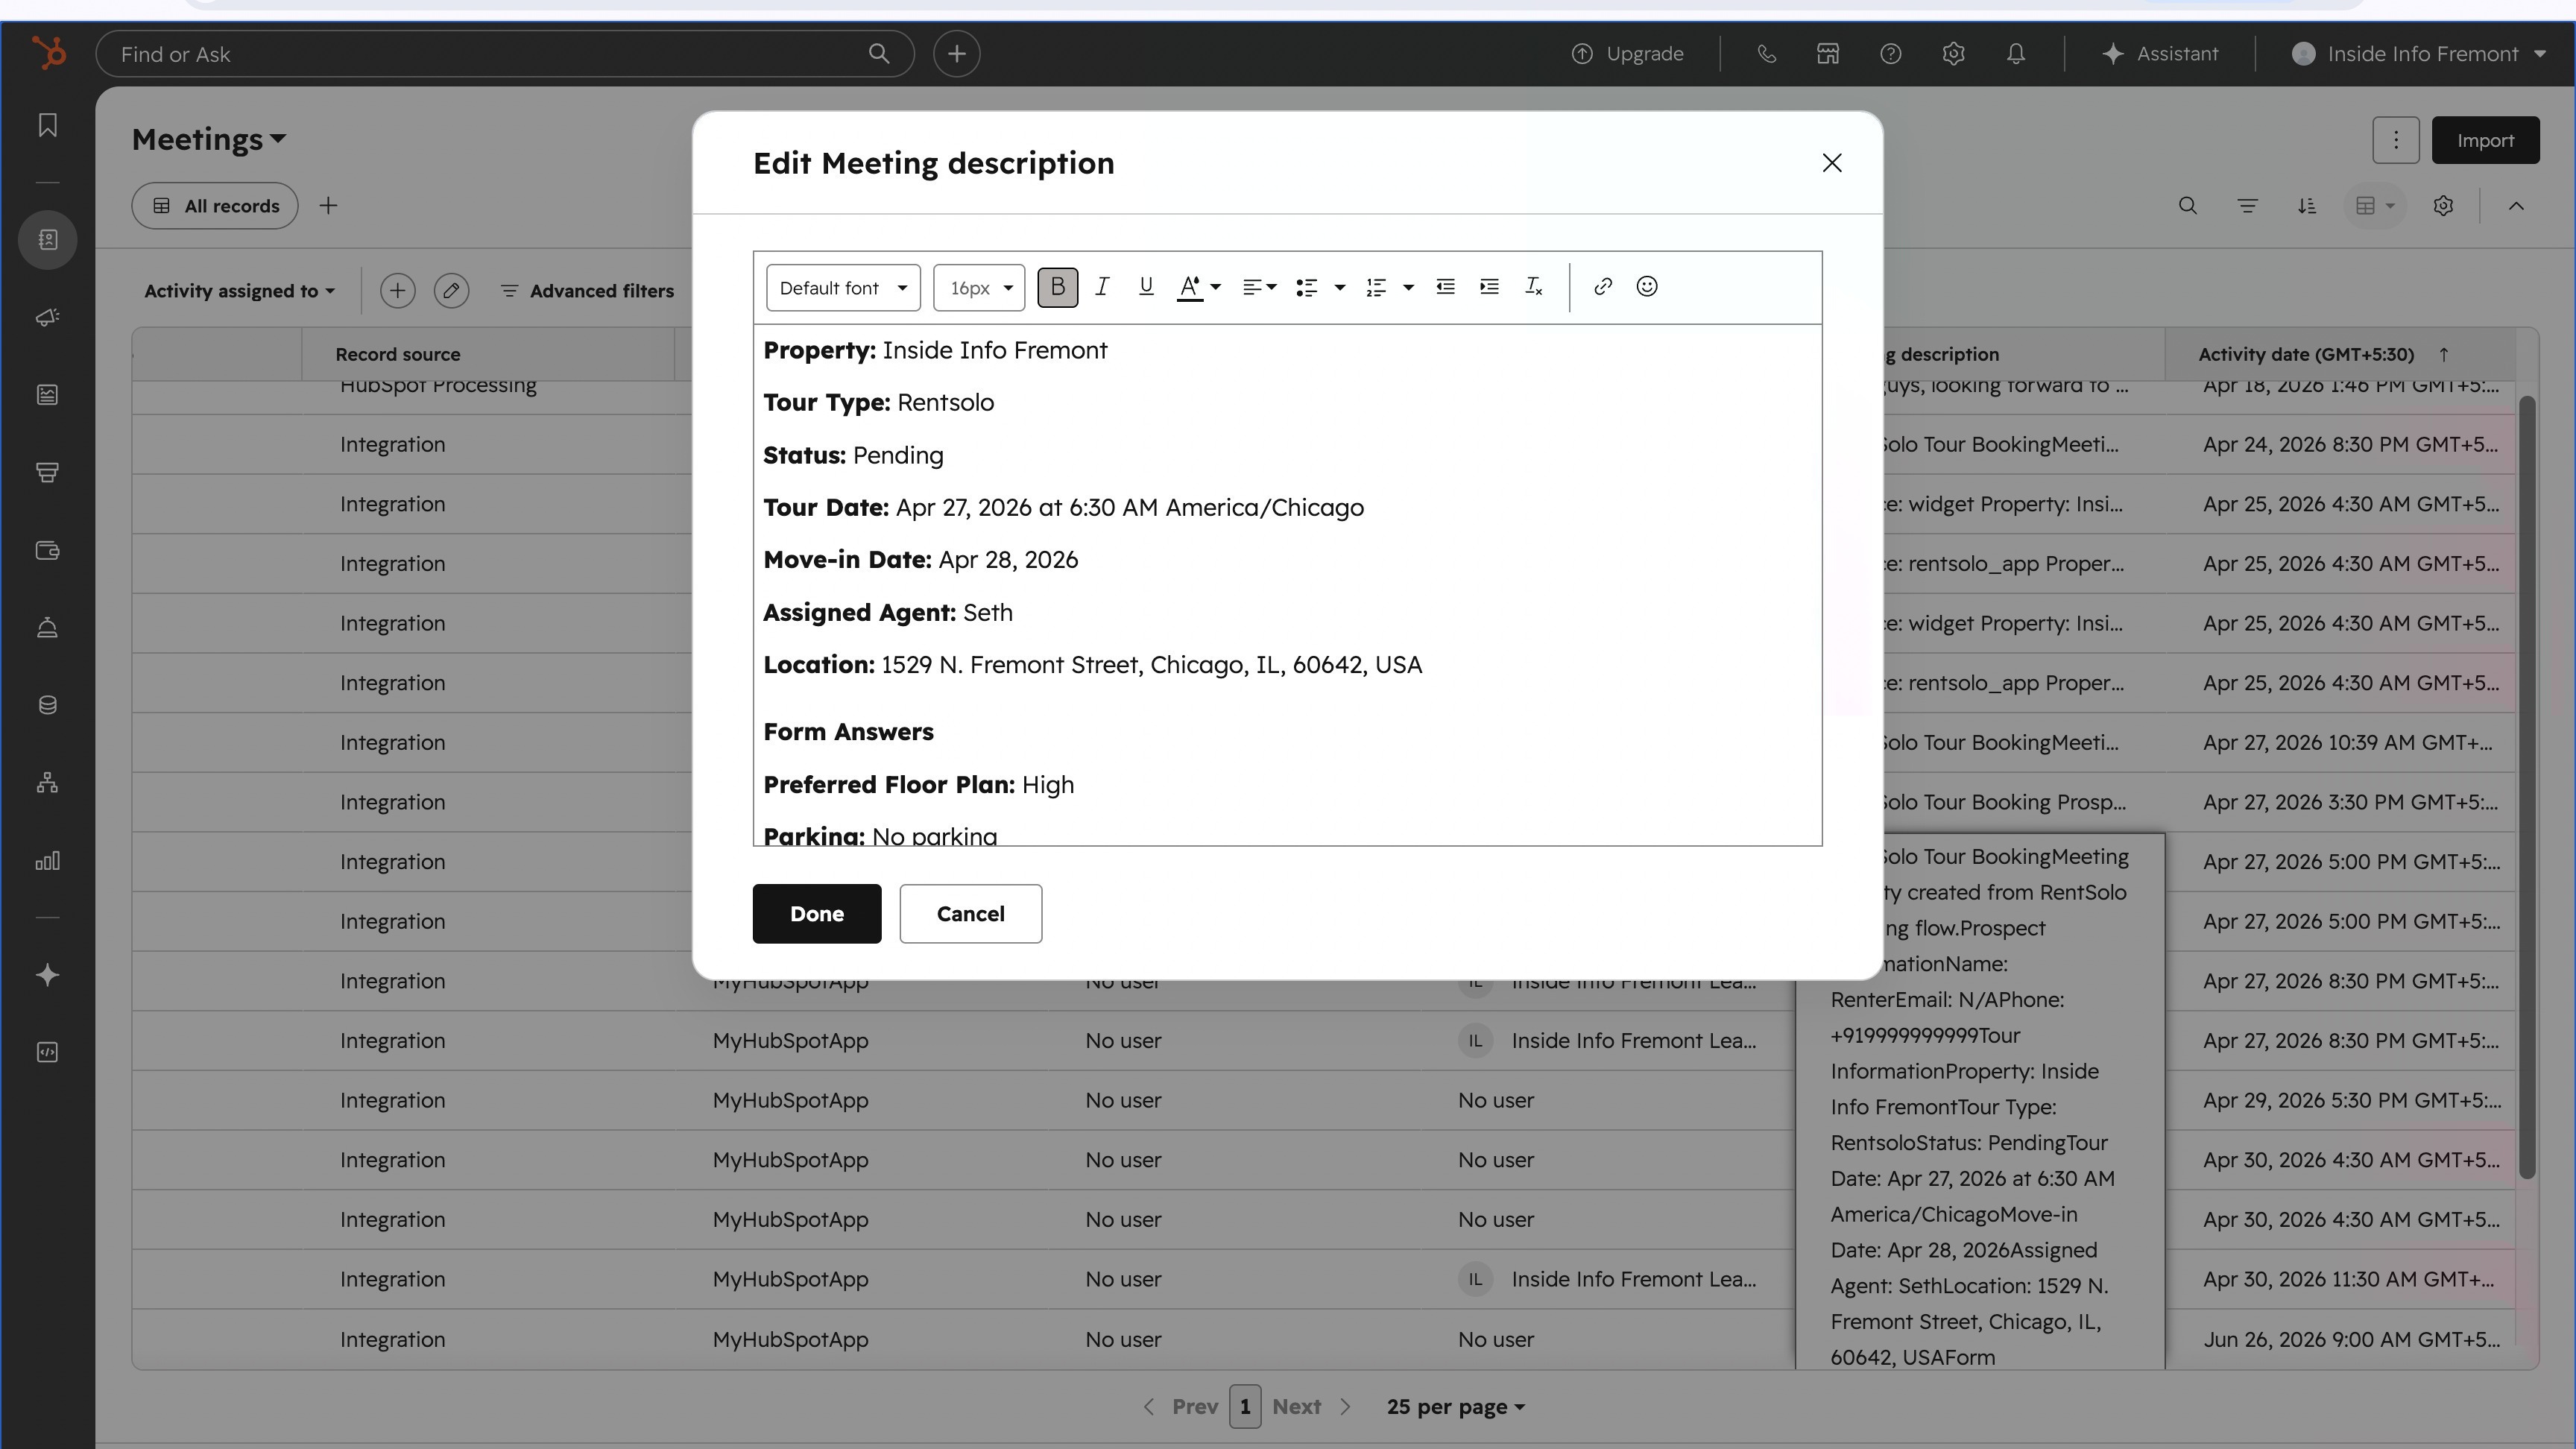2576x1449 pixels.
Task: Open text alignment options
Action: (x=1259, y=287)
